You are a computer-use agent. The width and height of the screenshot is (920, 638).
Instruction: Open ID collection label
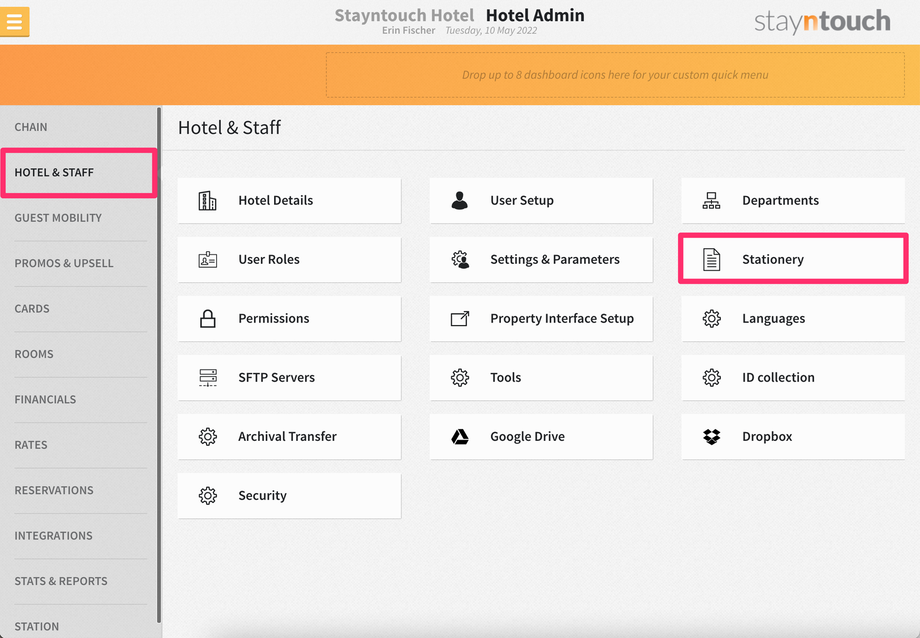(778, 377)
